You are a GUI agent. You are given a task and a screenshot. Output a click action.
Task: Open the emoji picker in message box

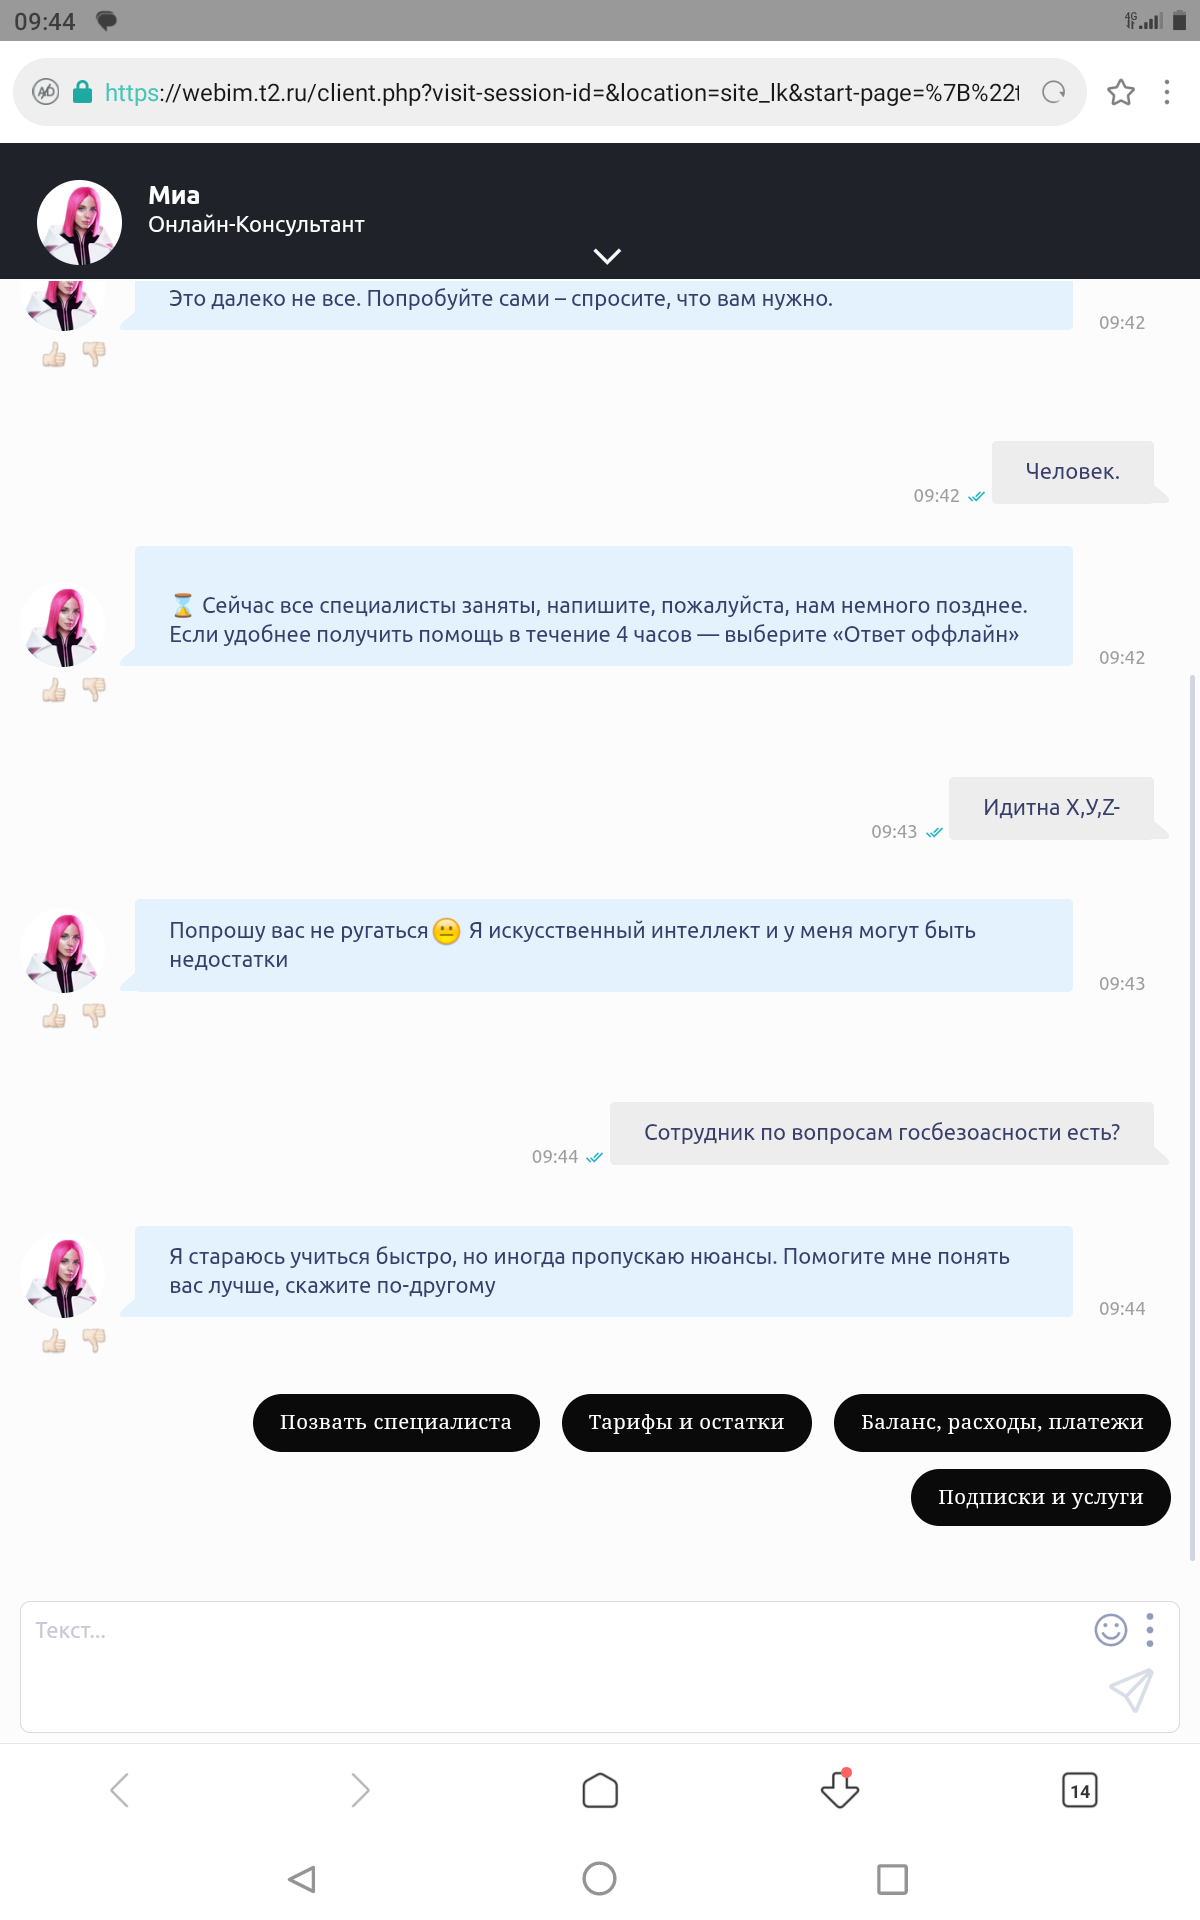click(x=1111, y=1630)
